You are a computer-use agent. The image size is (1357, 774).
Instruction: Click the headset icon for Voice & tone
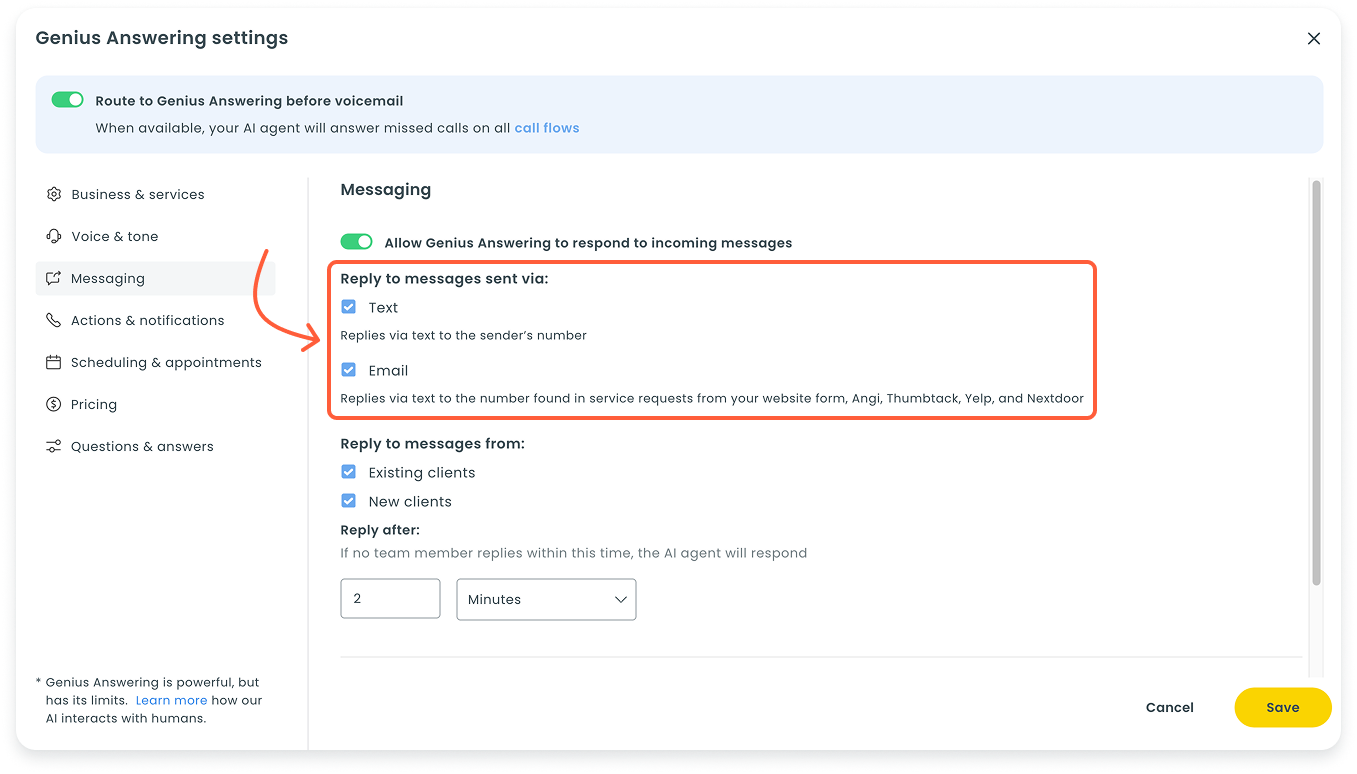click(54, 237)
